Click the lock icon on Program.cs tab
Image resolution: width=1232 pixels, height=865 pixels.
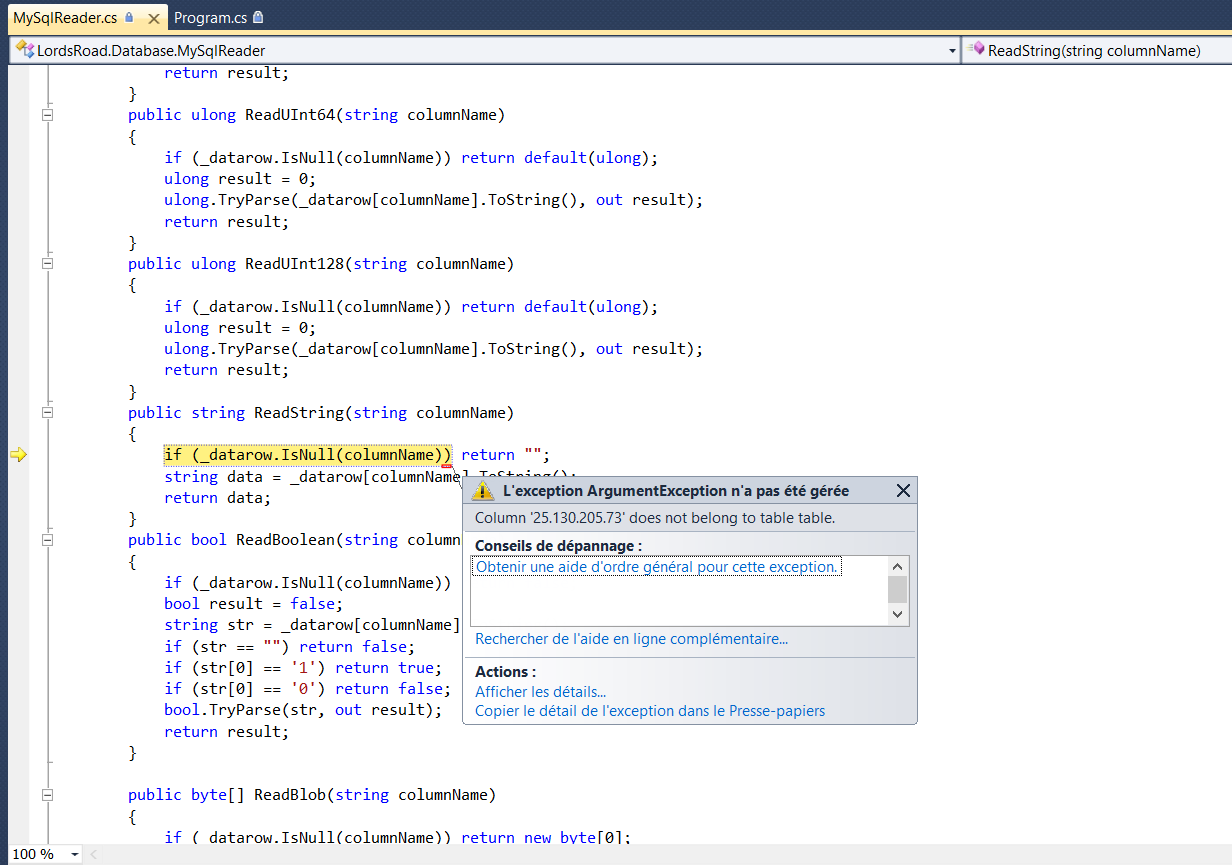[258, 18]
